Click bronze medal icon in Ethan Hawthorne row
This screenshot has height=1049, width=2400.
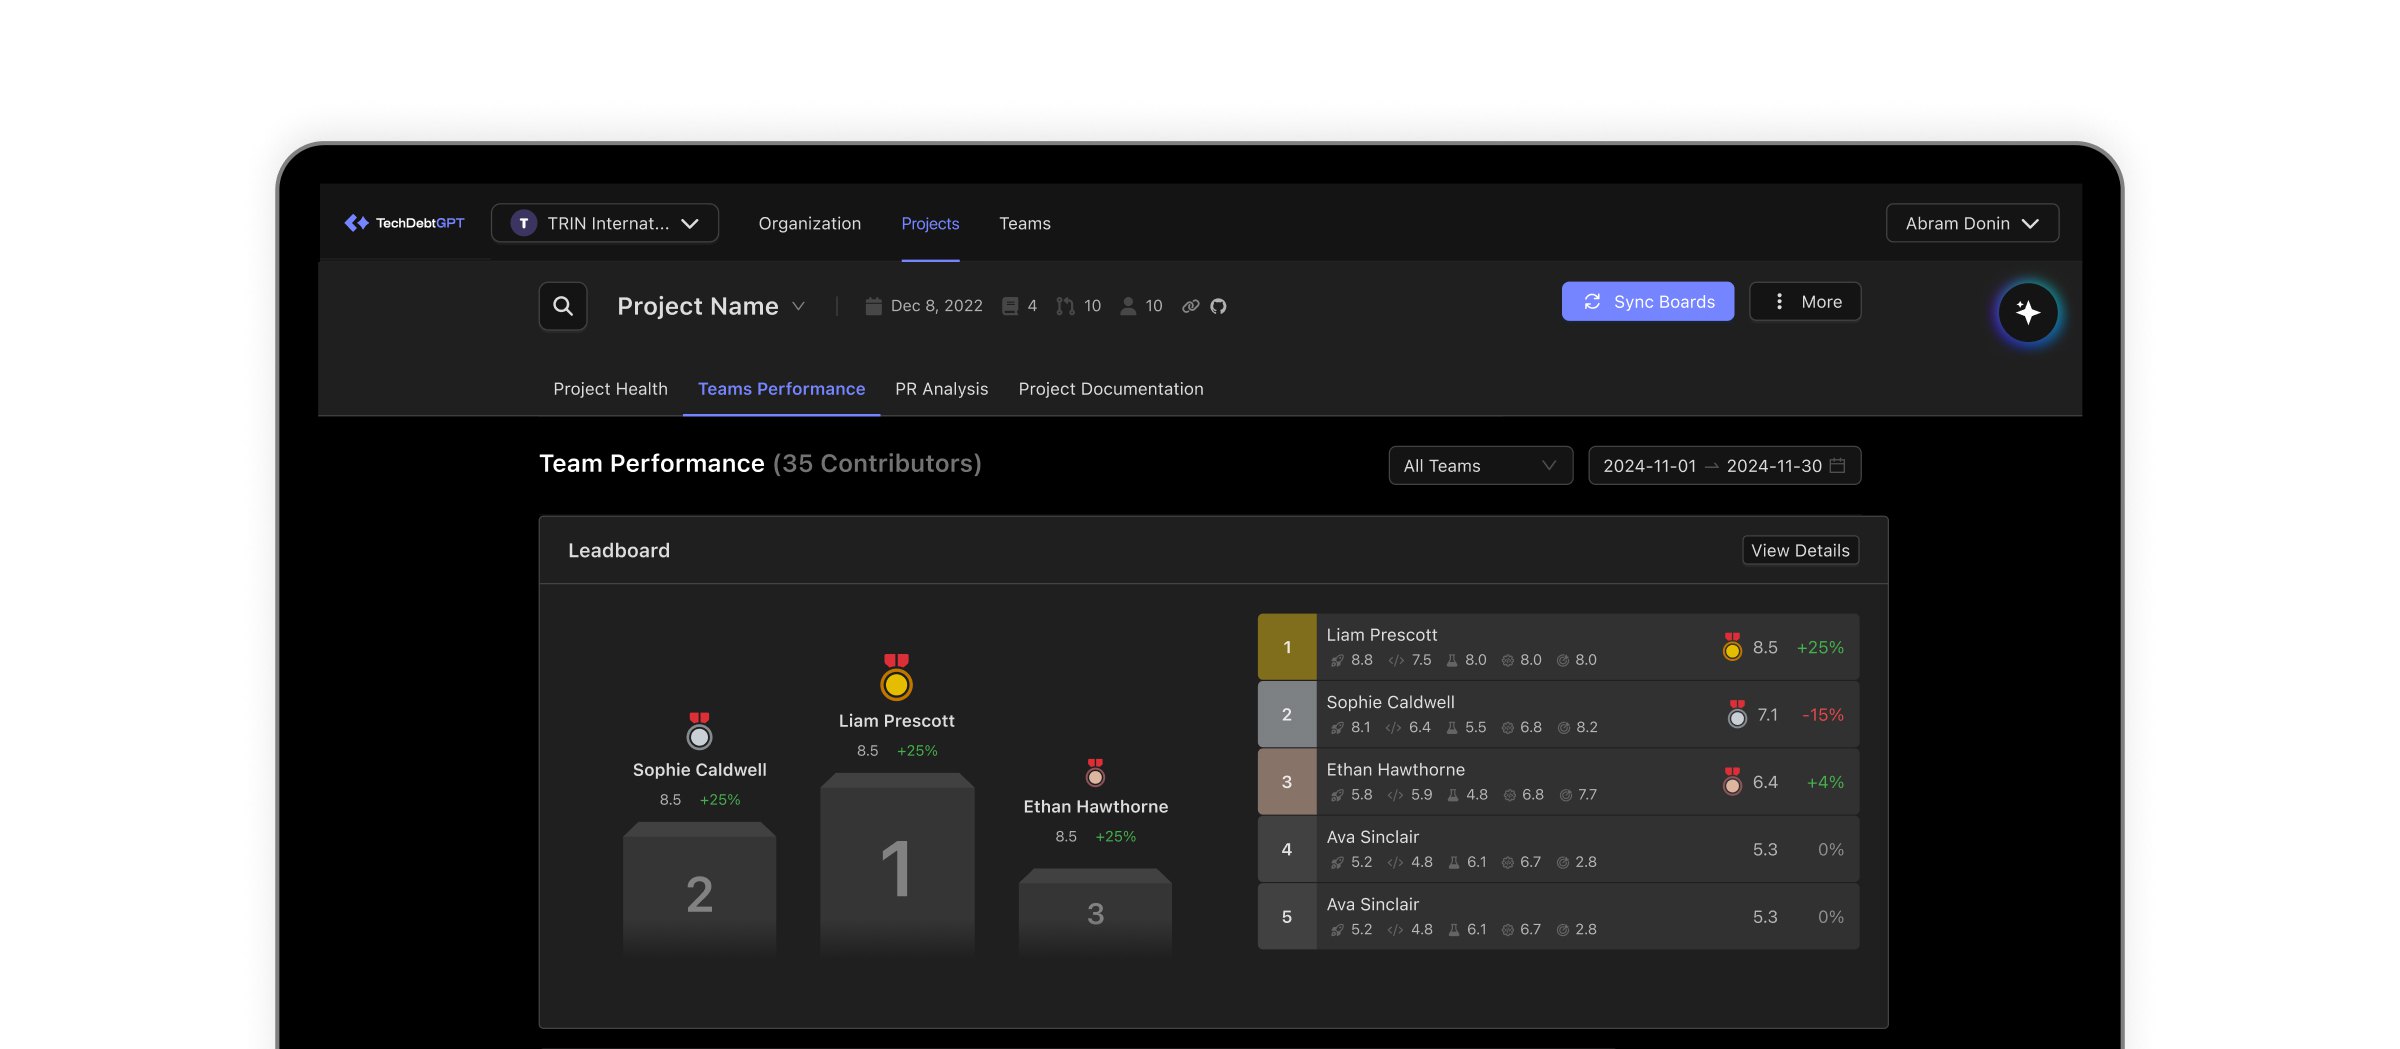[1732, 781]
